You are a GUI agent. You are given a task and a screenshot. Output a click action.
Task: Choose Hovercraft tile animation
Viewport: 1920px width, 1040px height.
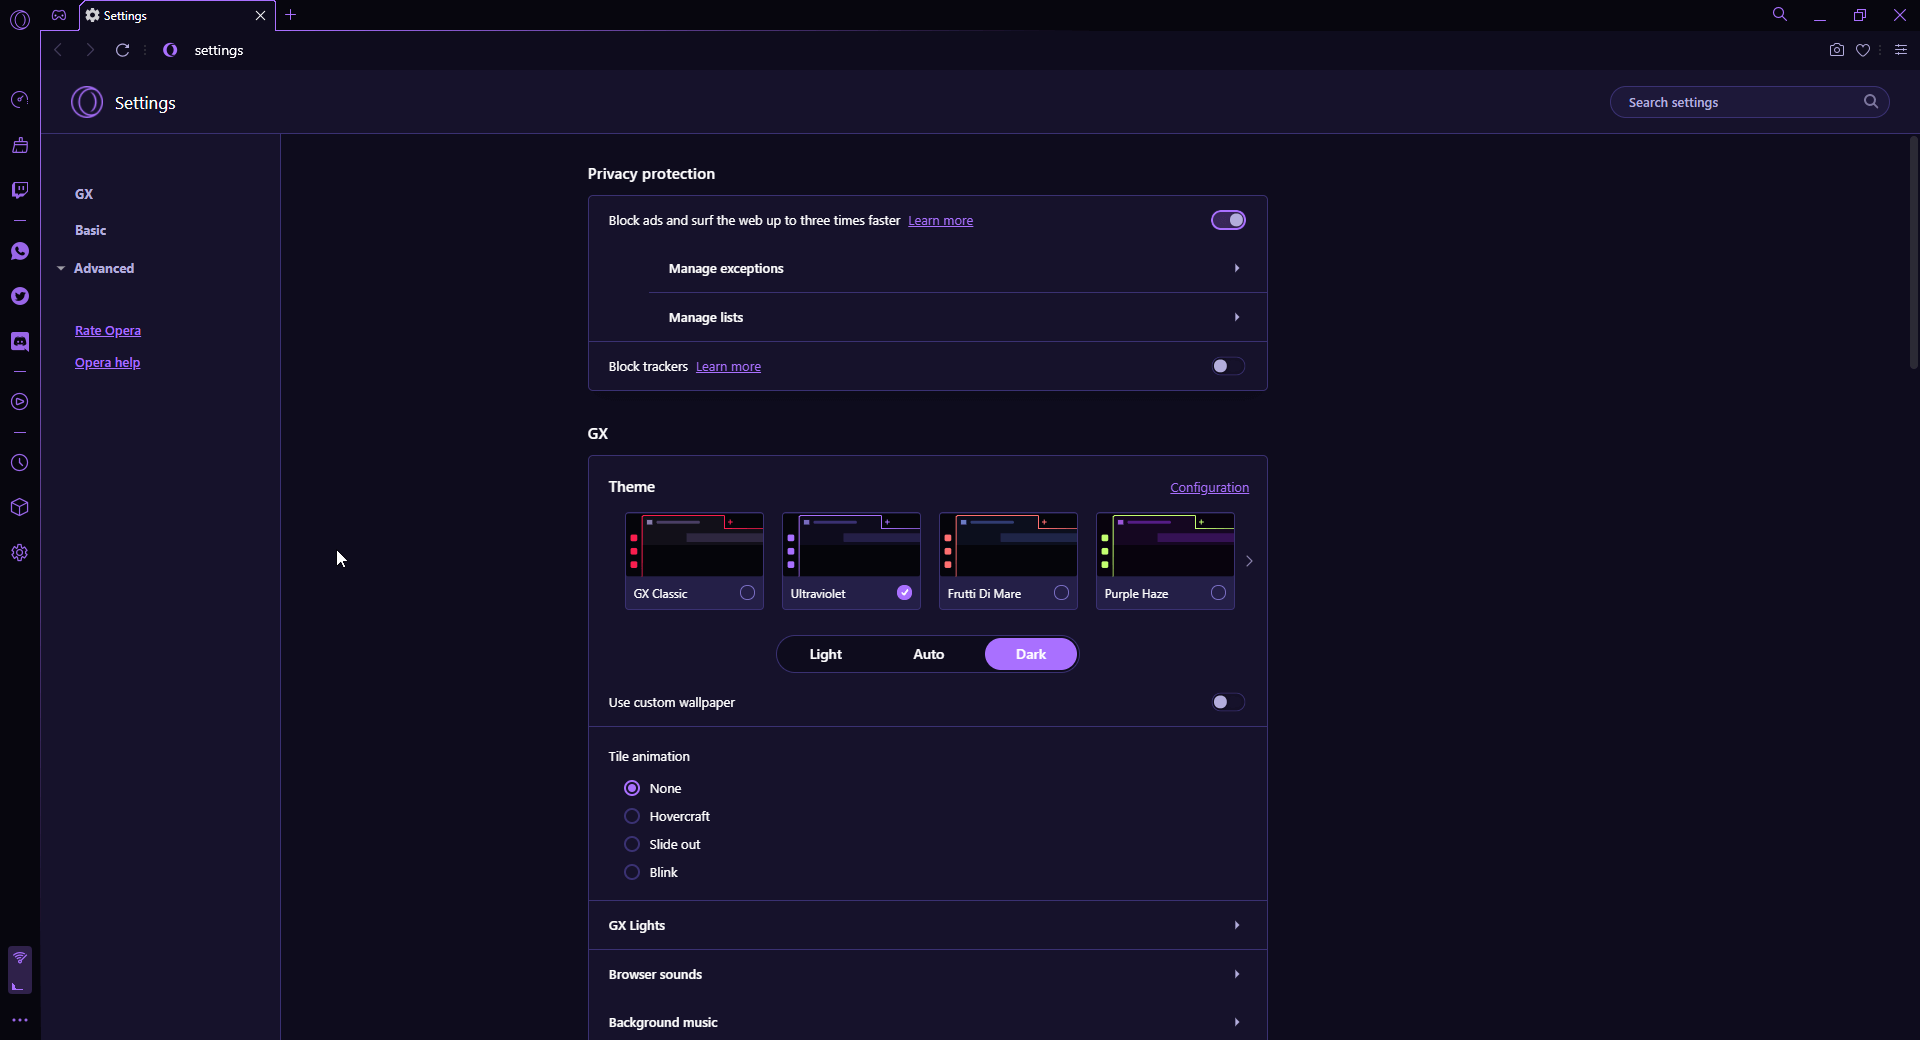632,816
